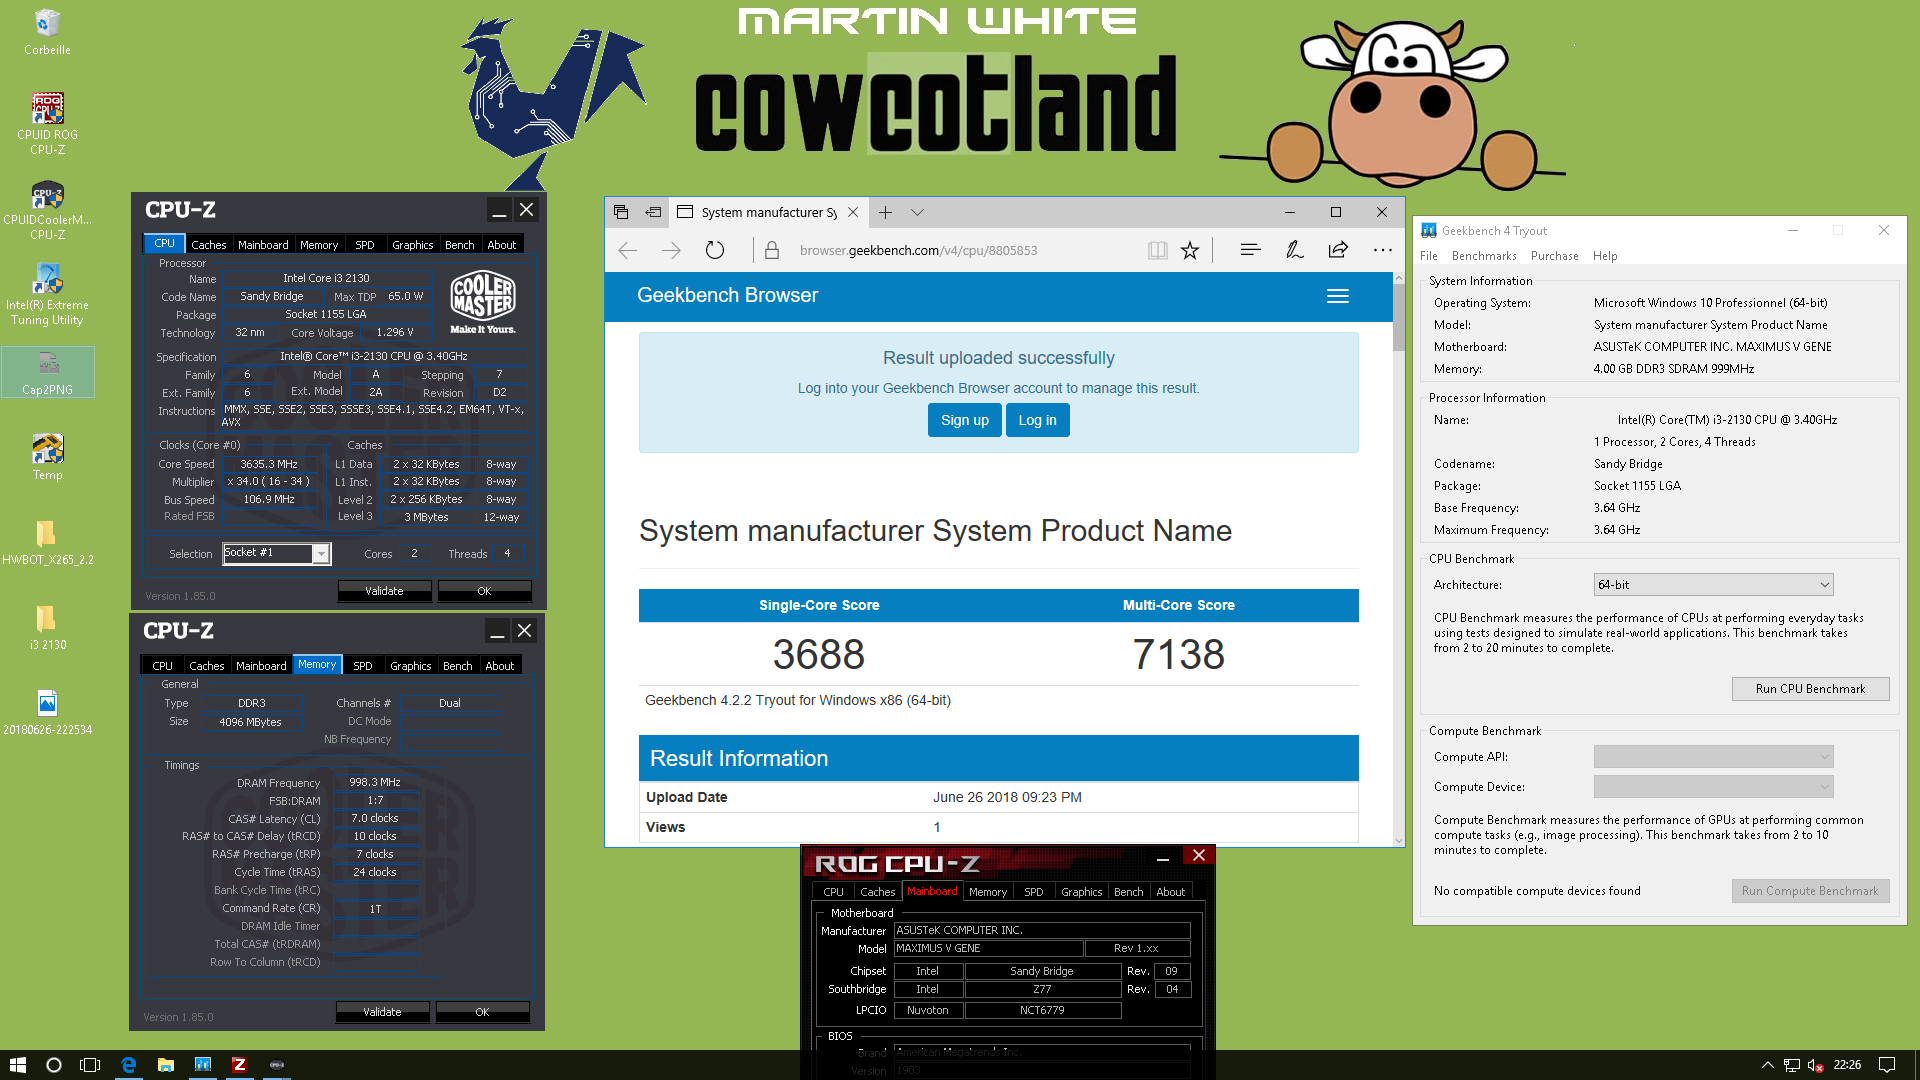Click the Sign up button
Screen dimensions: 1920x1080
click(x=964, y=420)
